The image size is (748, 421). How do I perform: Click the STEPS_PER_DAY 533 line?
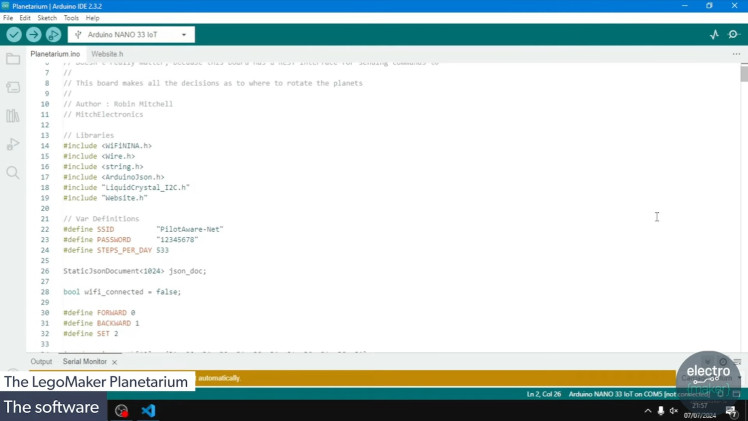click(x=116, y=250)
